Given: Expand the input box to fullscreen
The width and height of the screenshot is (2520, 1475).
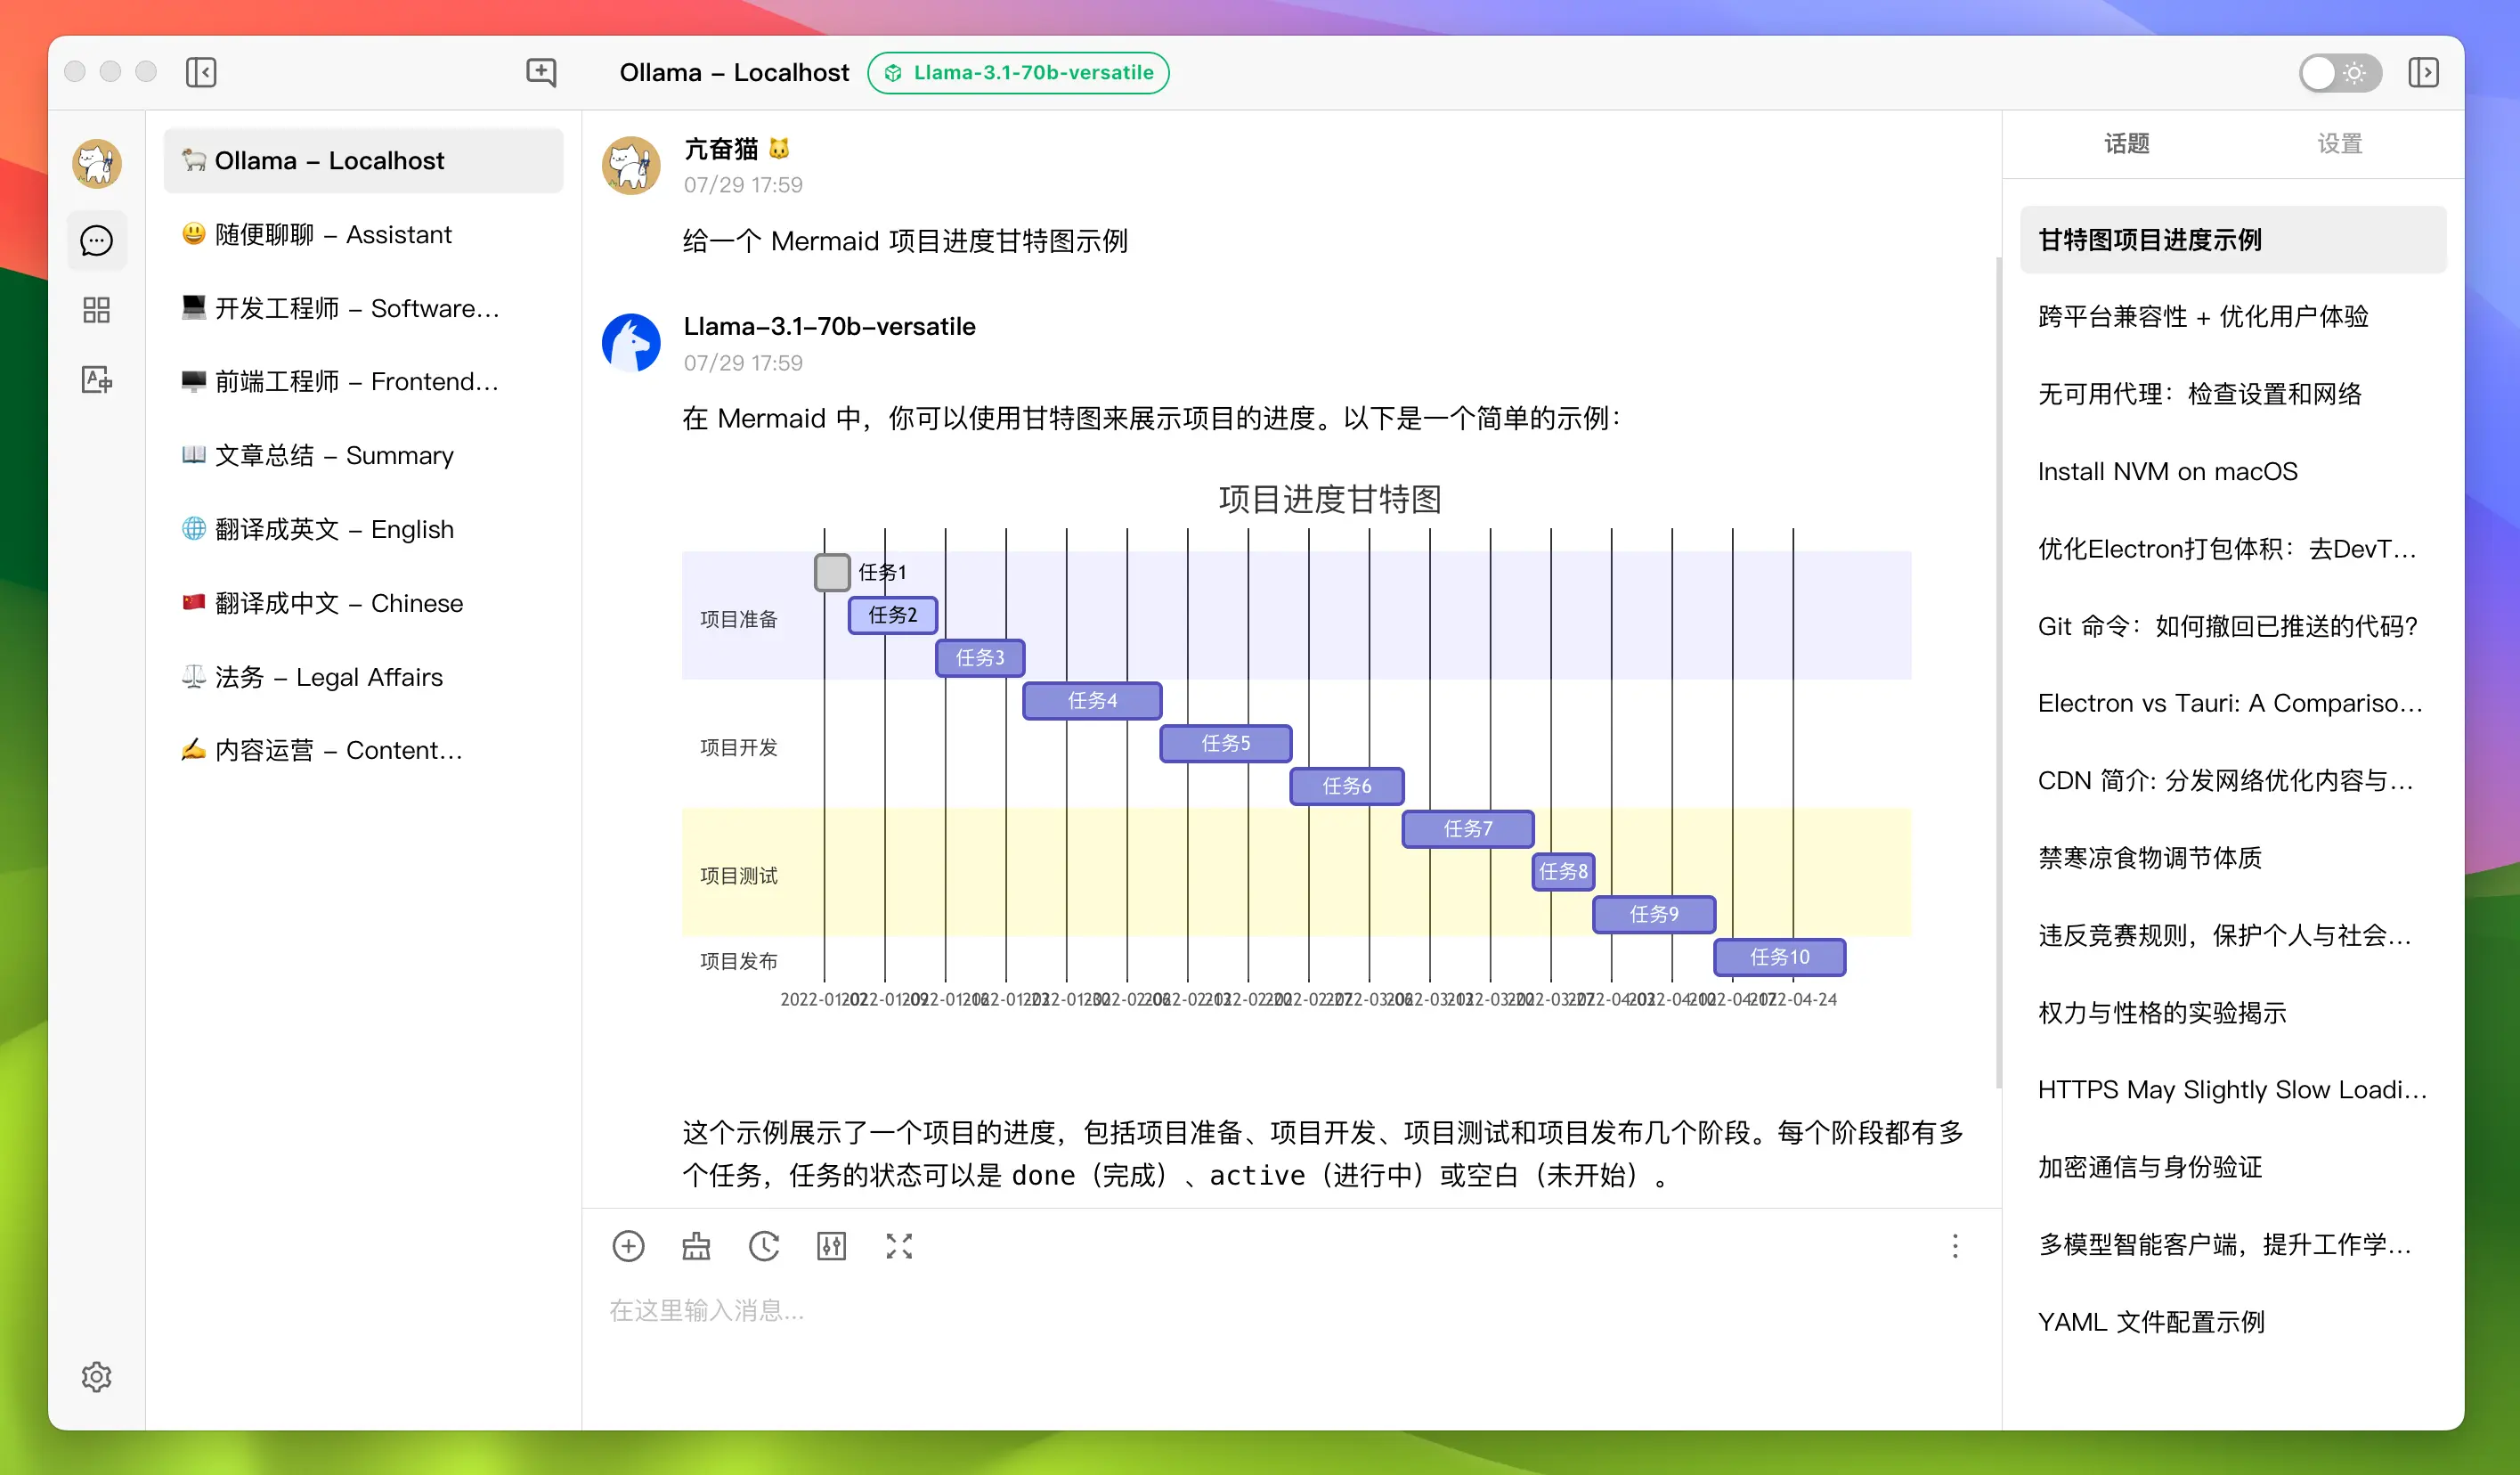Looking at the screenshot, I should [899, 1246].
